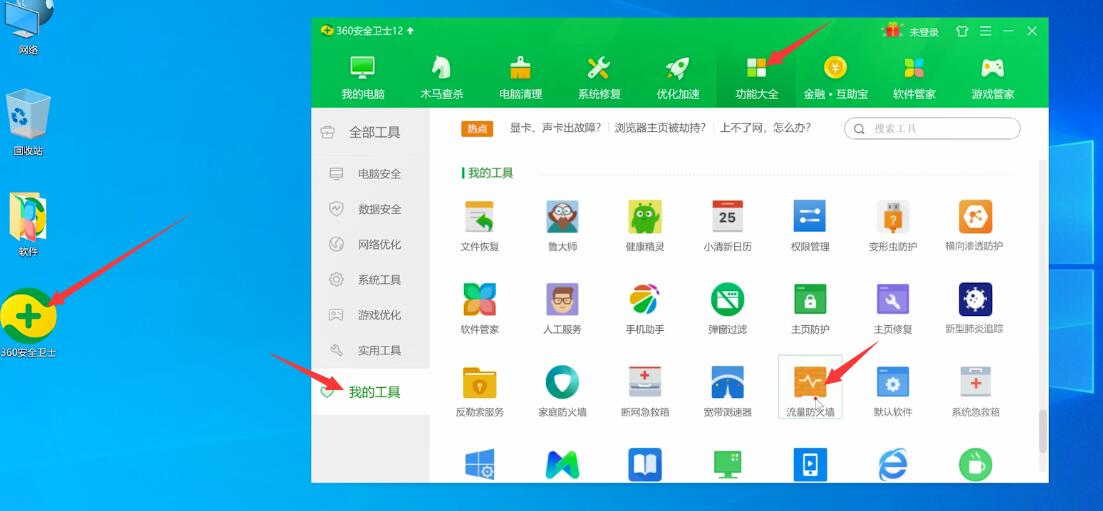Open the 上不了网,怎么办? link
The width and height of the screenshot is (1103, 511).
tap(765, 128)
